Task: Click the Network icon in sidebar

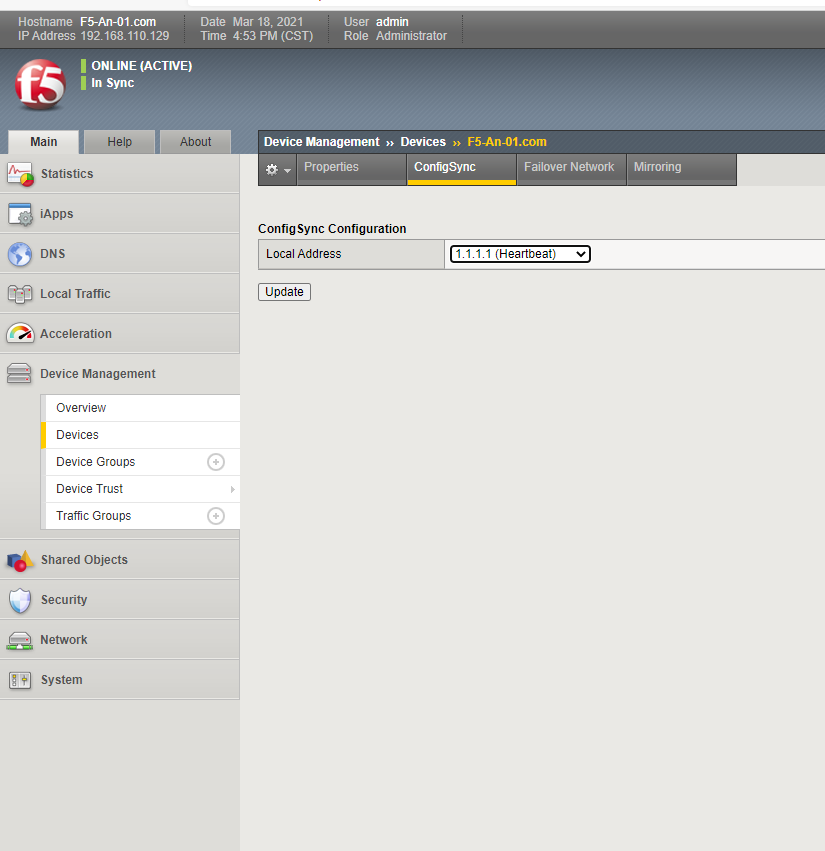Action: pos(20,640)
